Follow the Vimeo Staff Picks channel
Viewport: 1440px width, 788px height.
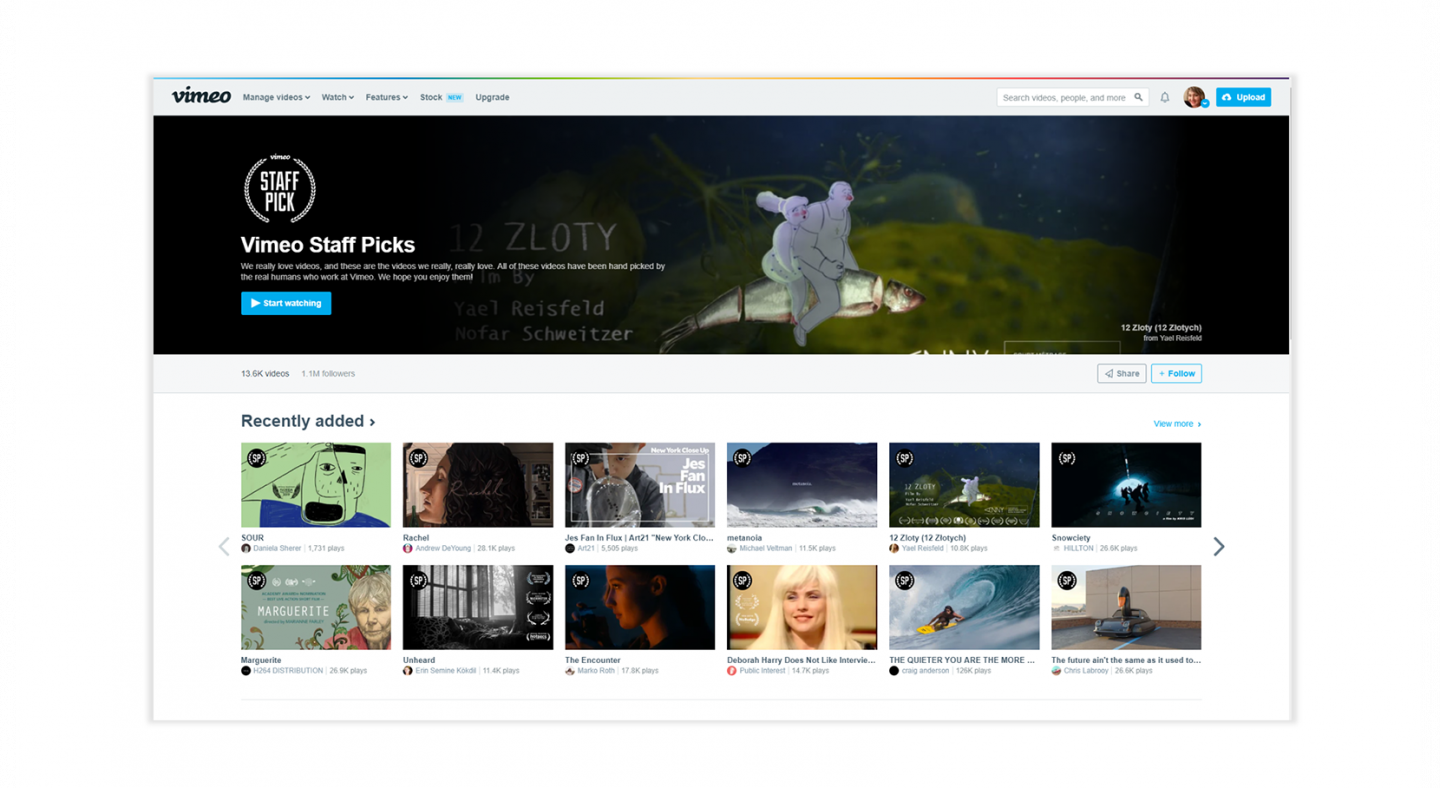pyautogui.click(x=1176, y=373)
